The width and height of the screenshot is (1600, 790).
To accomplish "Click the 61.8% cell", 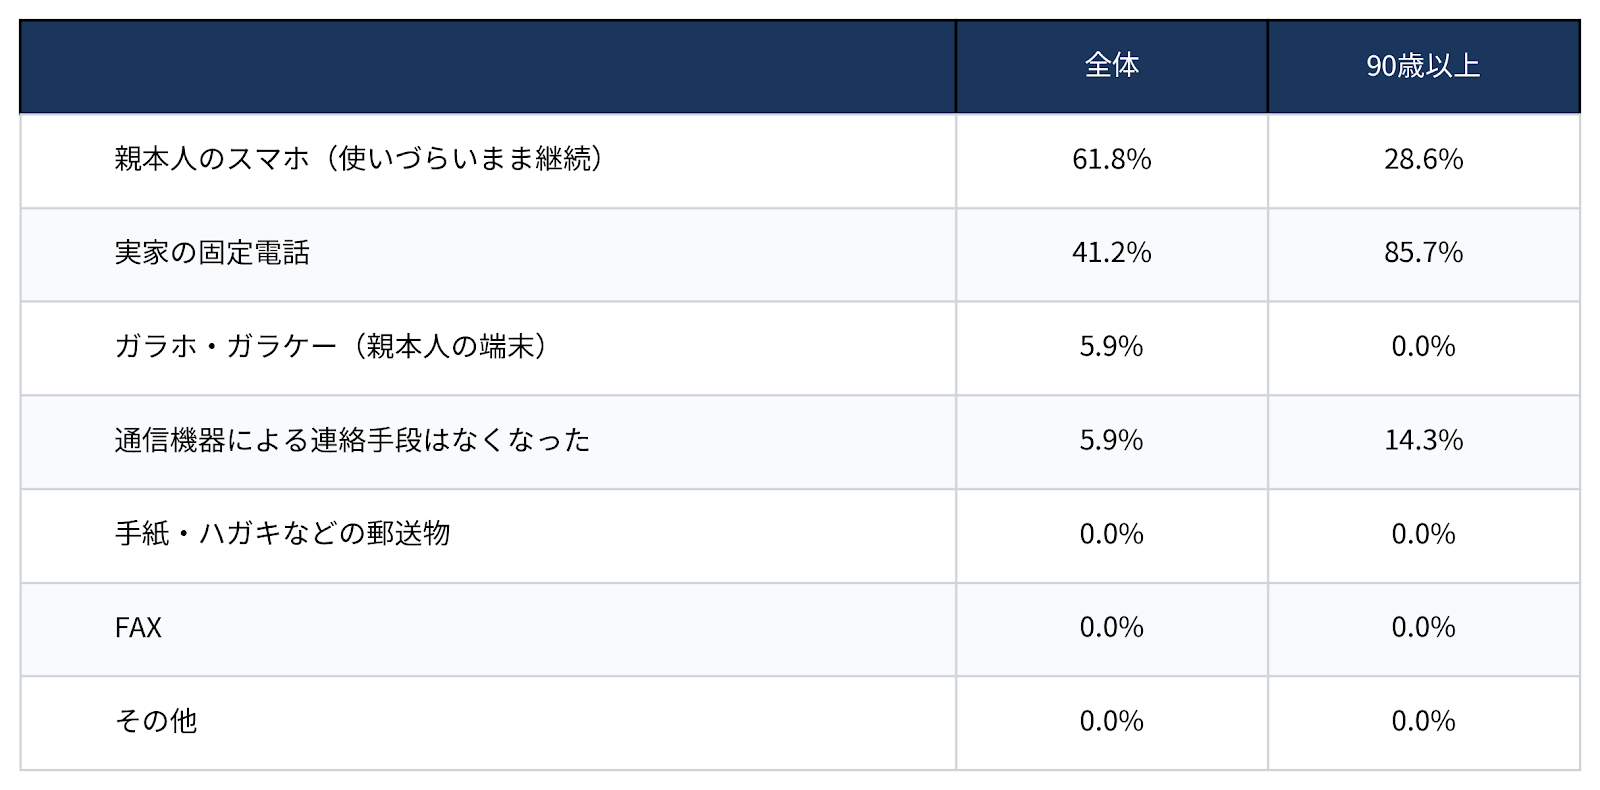I will click(1111, 159).
